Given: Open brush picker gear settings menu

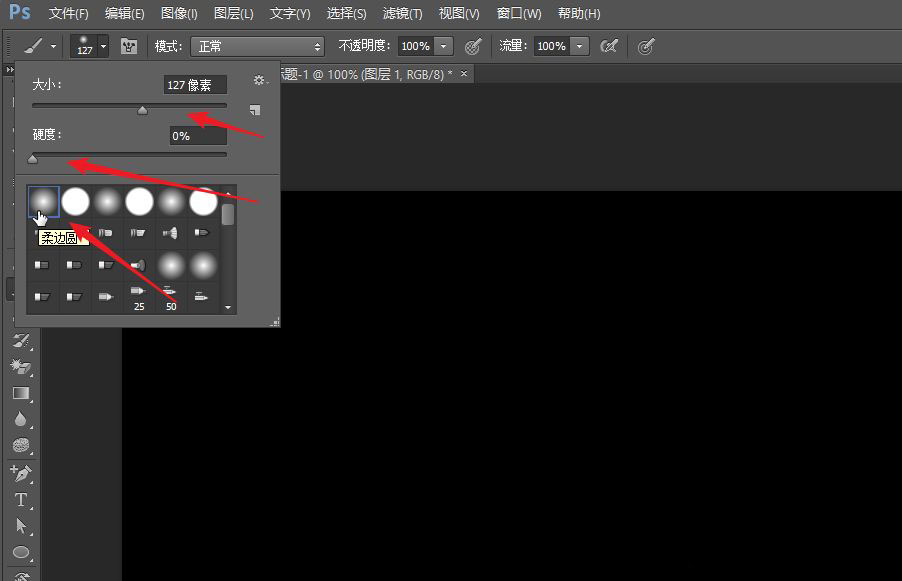Looking at the screenshot, I should tap(260, 80).
